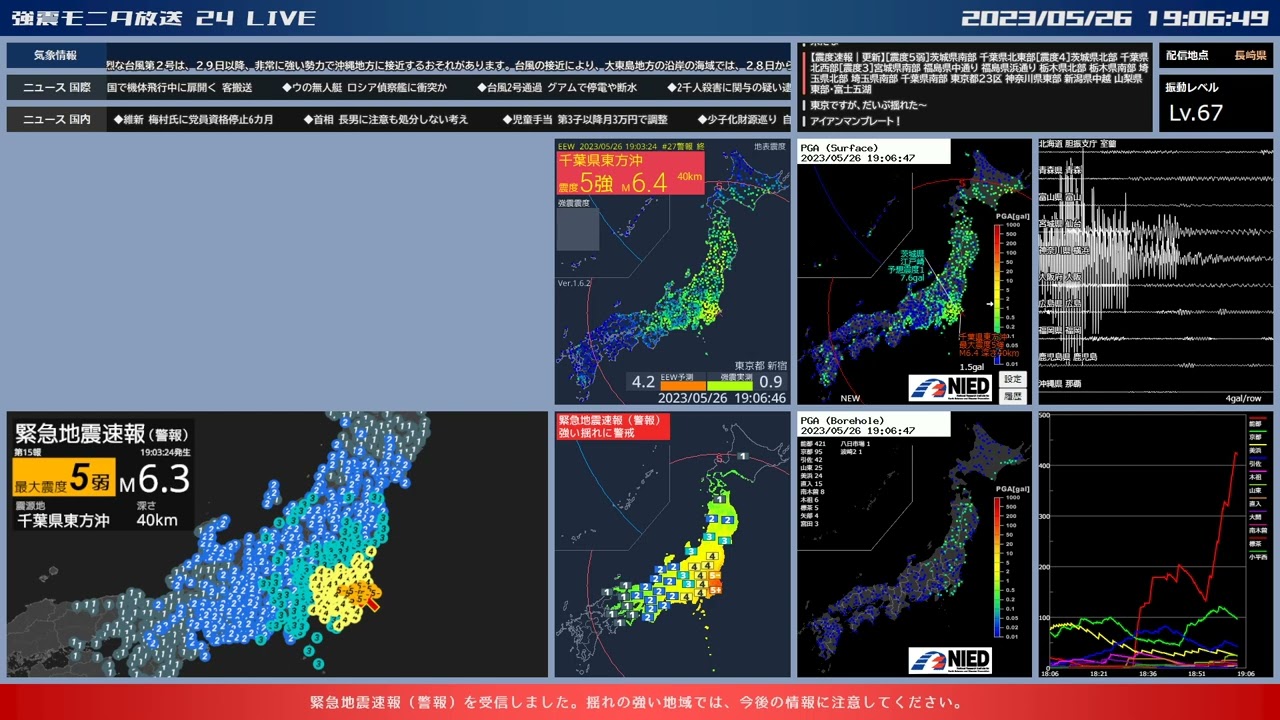
Task: Click the 強い揺れに警戒 warning banner
Action: [x=613, y=427]
